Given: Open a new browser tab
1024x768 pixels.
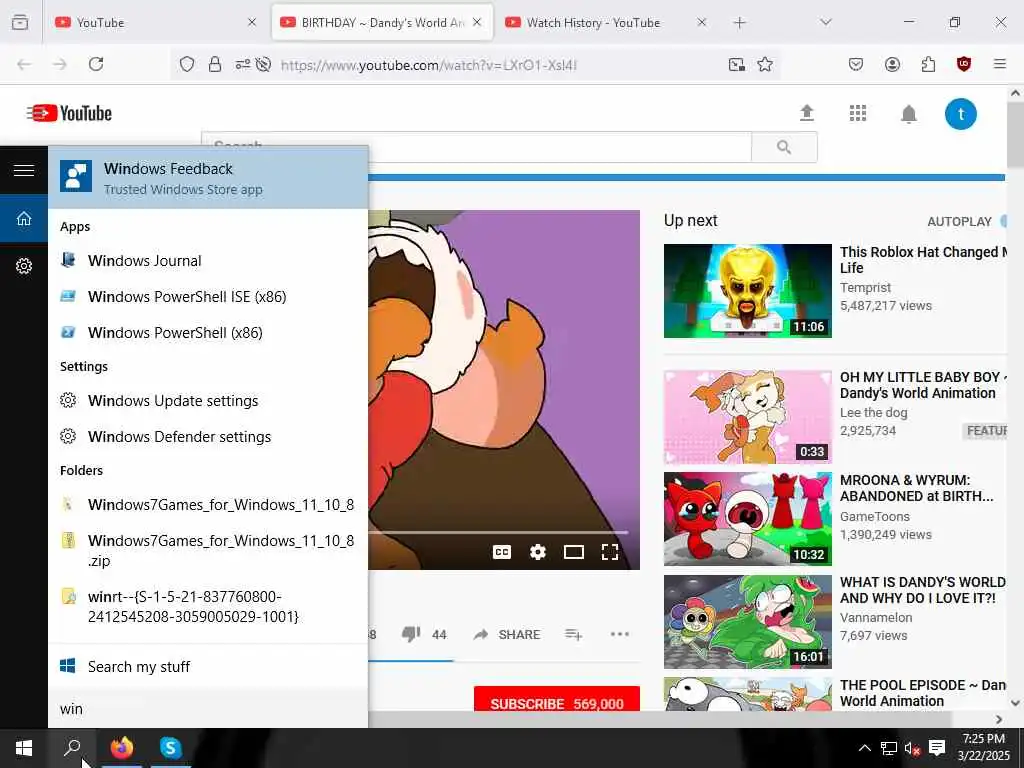Looking at the screenshot, I should 739,23.
